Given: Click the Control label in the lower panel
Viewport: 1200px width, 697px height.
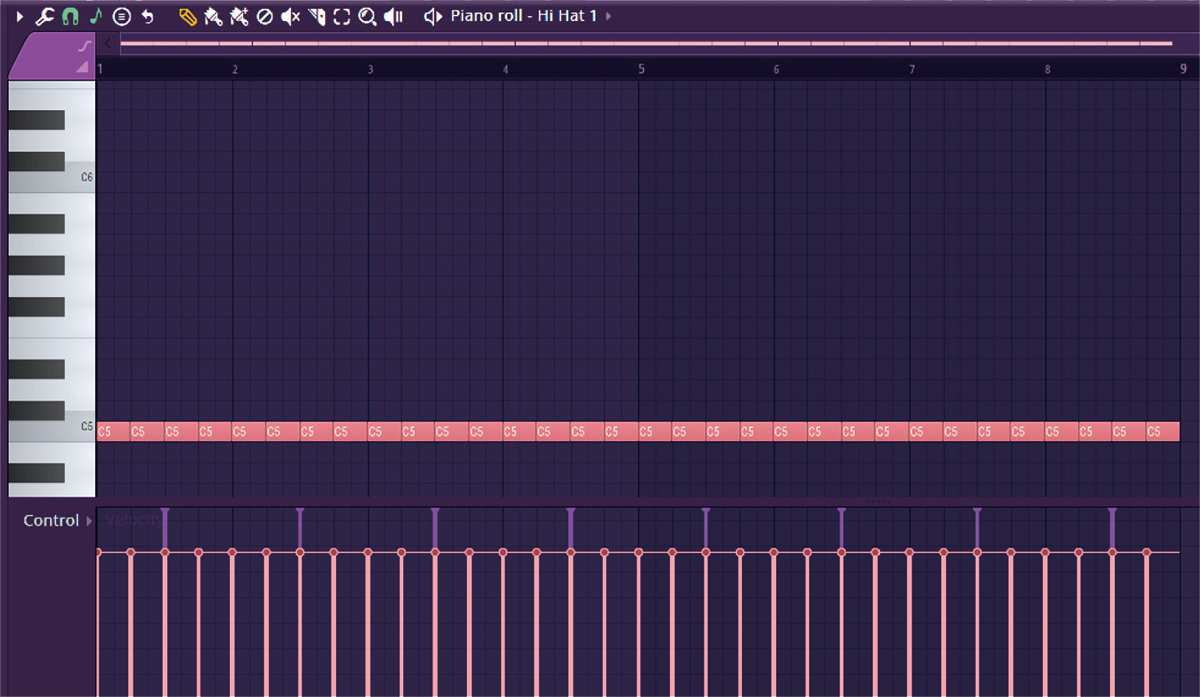Looking at the screenshot, I should 52,520.
